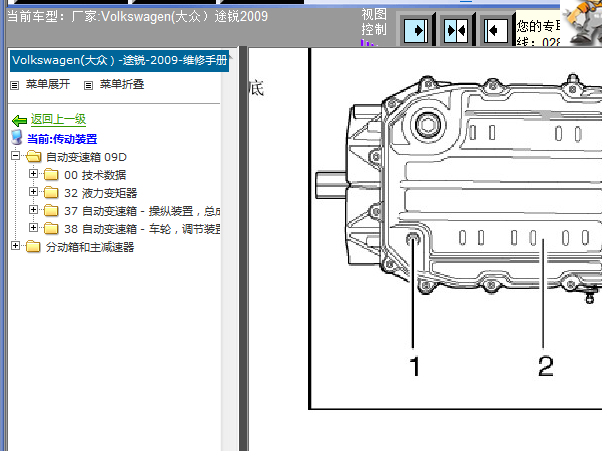This screenshot has width=602, height=451.
Task: Click the converging arrows view control button
Action: pyautogui.click(x=456, y=30)
